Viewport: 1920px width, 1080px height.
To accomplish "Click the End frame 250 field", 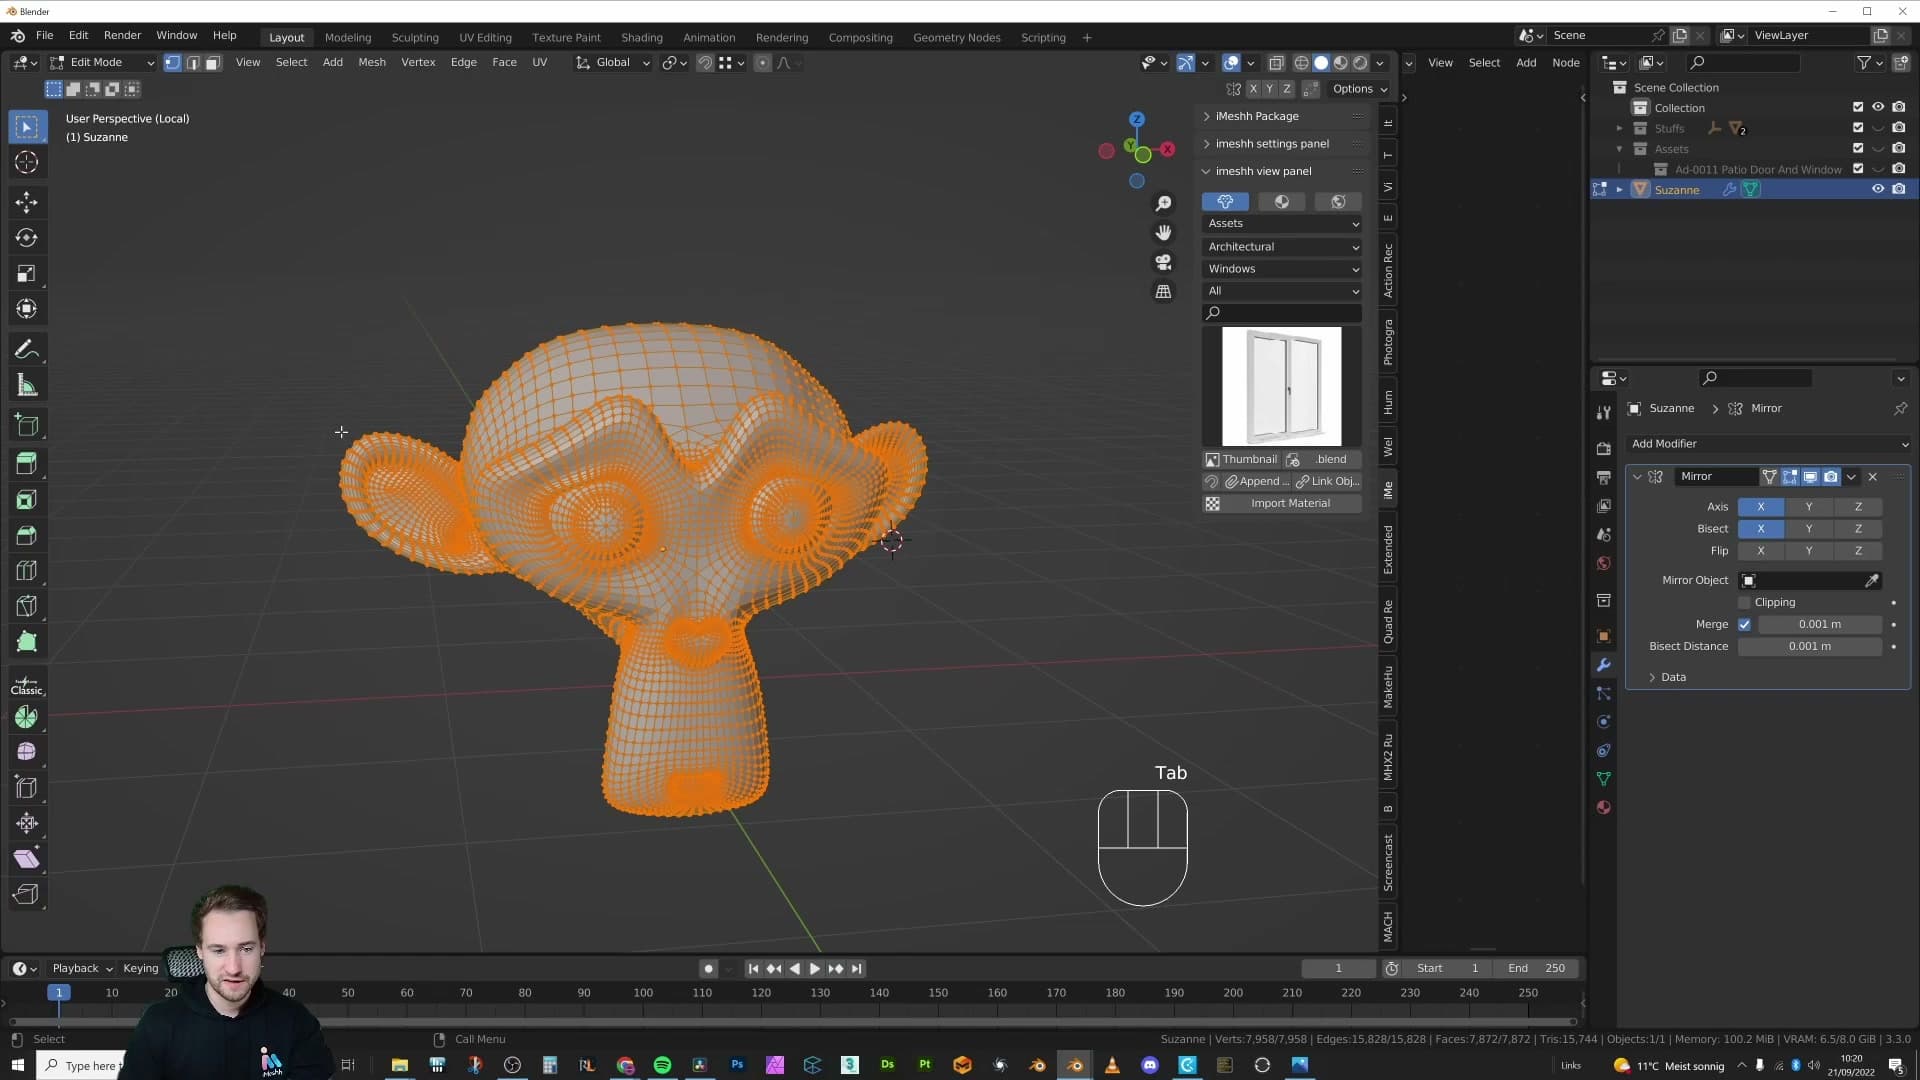I will pos(1537,969).
